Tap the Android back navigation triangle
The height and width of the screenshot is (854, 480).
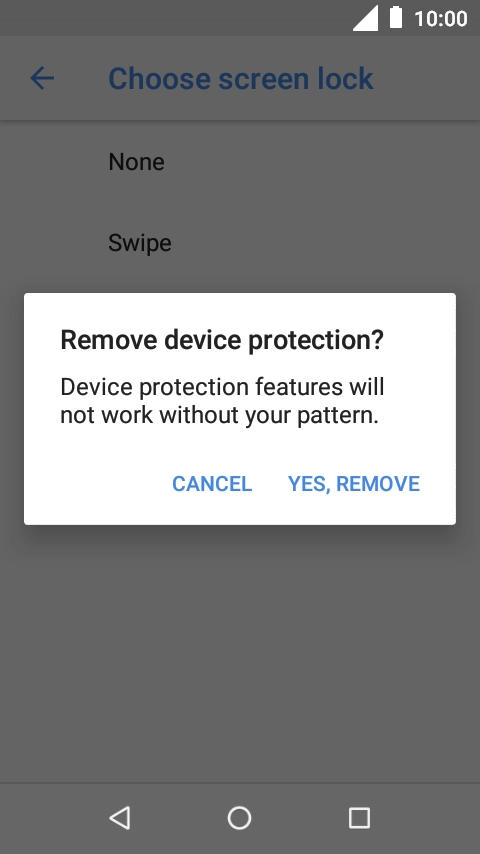pyautogui.click(x=120, y=818)
